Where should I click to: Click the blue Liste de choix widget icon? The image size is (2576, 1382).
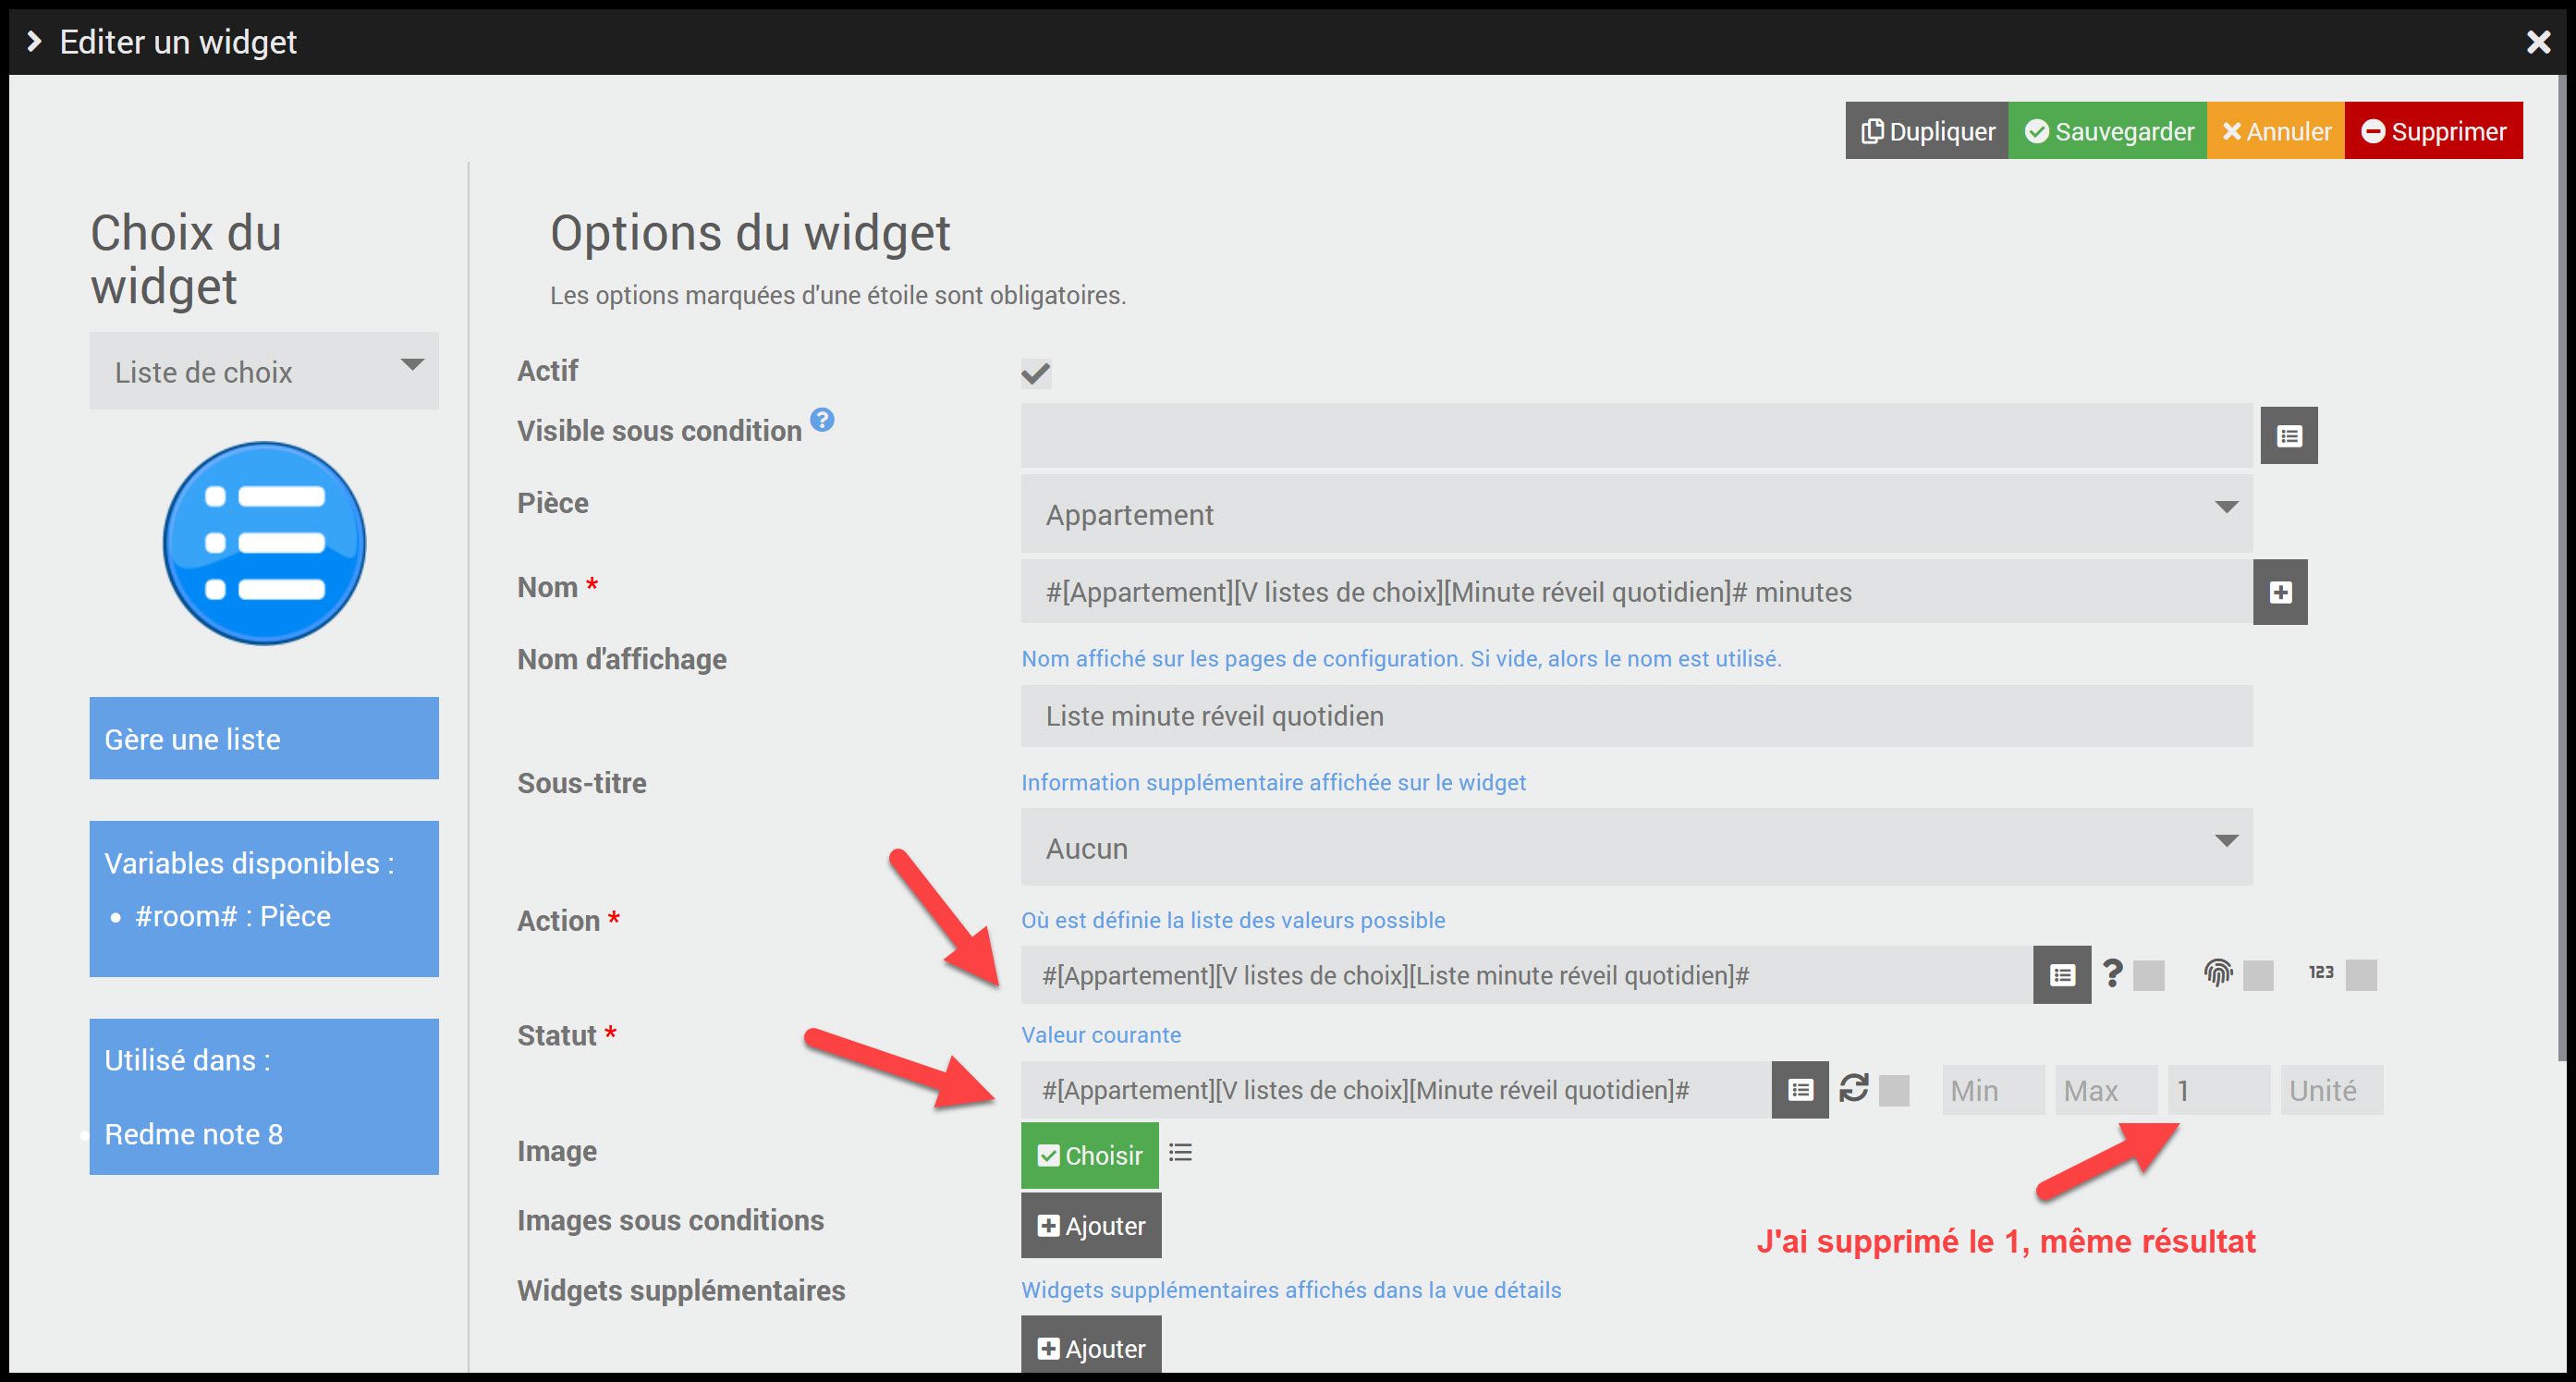(x=264, y=543)
